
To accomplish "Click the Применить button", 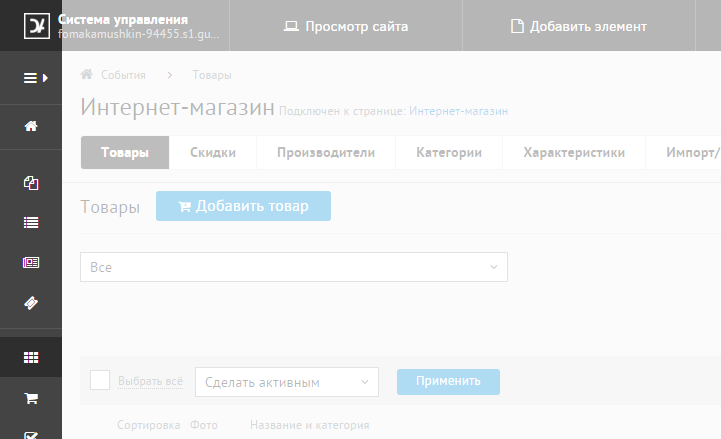I will tap(448, 382).
